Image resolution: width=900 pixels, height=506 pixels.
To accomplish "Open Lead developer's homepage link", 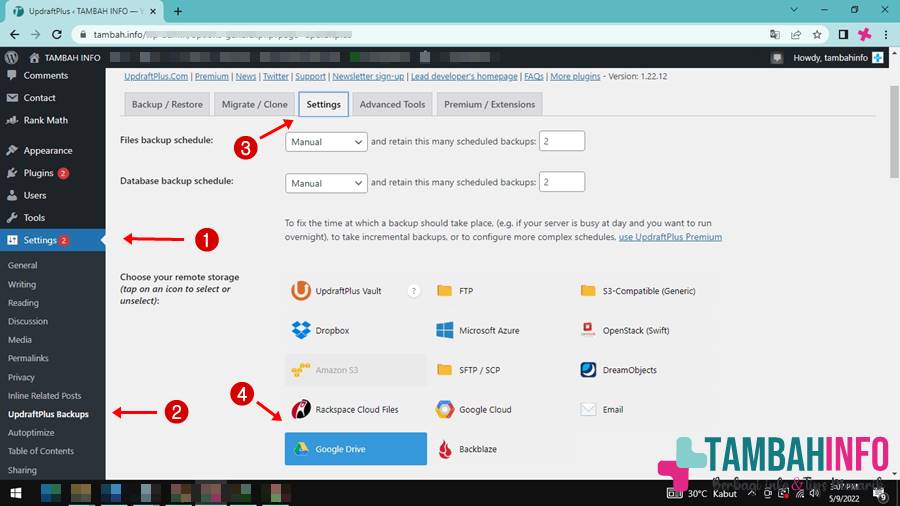I will coord(464,76).
